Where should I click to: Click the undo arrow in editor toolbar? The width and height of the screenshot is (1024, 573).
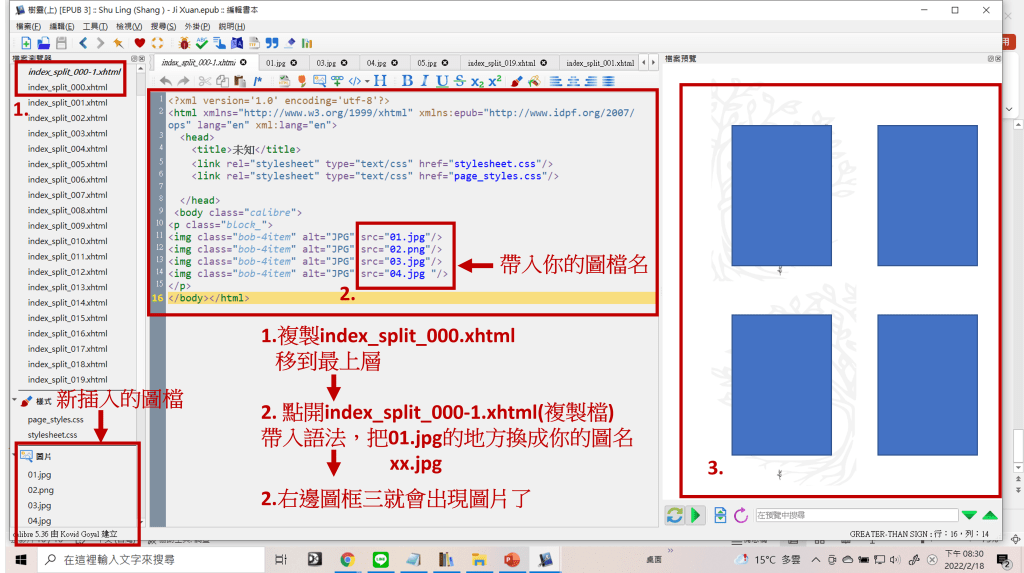coord(166,81)
